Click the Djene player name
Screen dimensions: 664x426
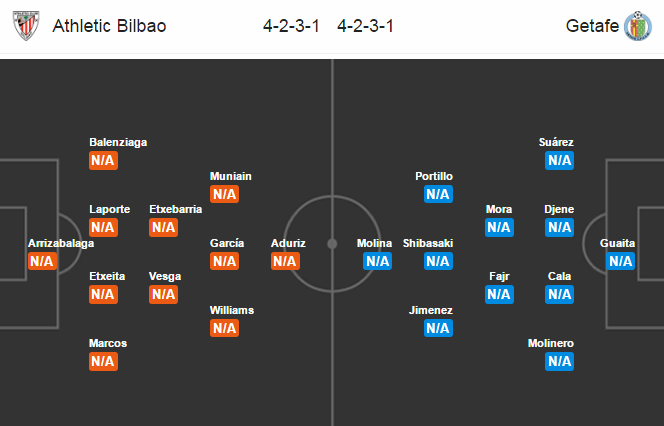click(559, 209)
